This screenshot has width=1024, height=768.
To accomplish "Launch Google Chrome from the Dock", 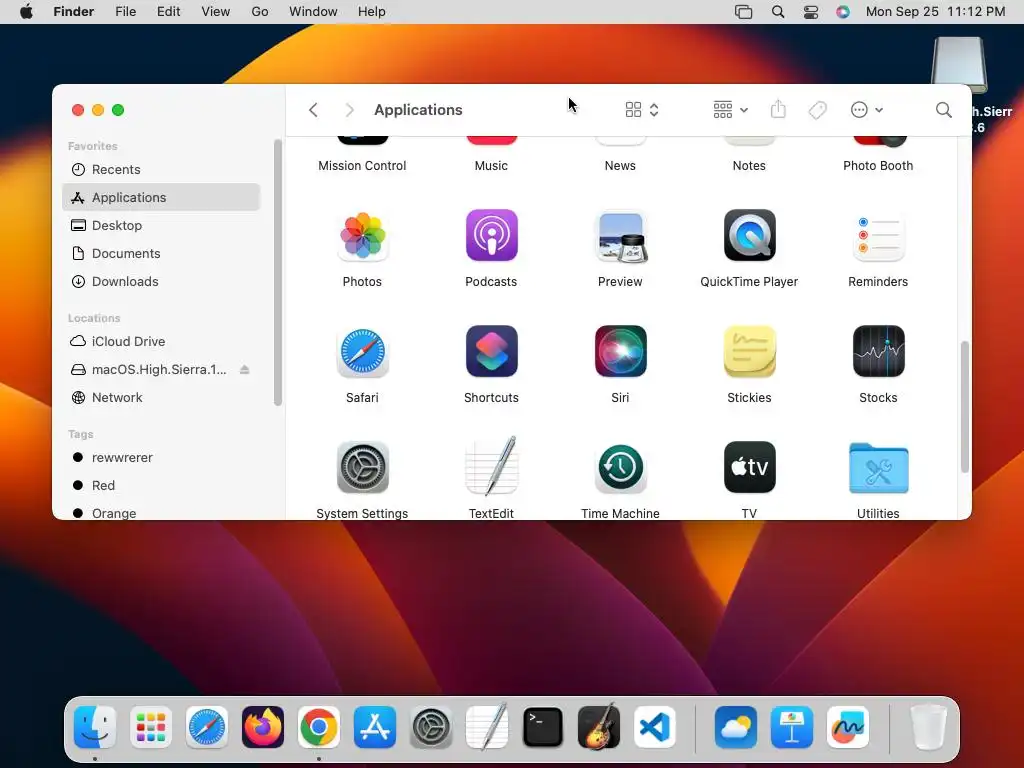I will coord(319,727).
